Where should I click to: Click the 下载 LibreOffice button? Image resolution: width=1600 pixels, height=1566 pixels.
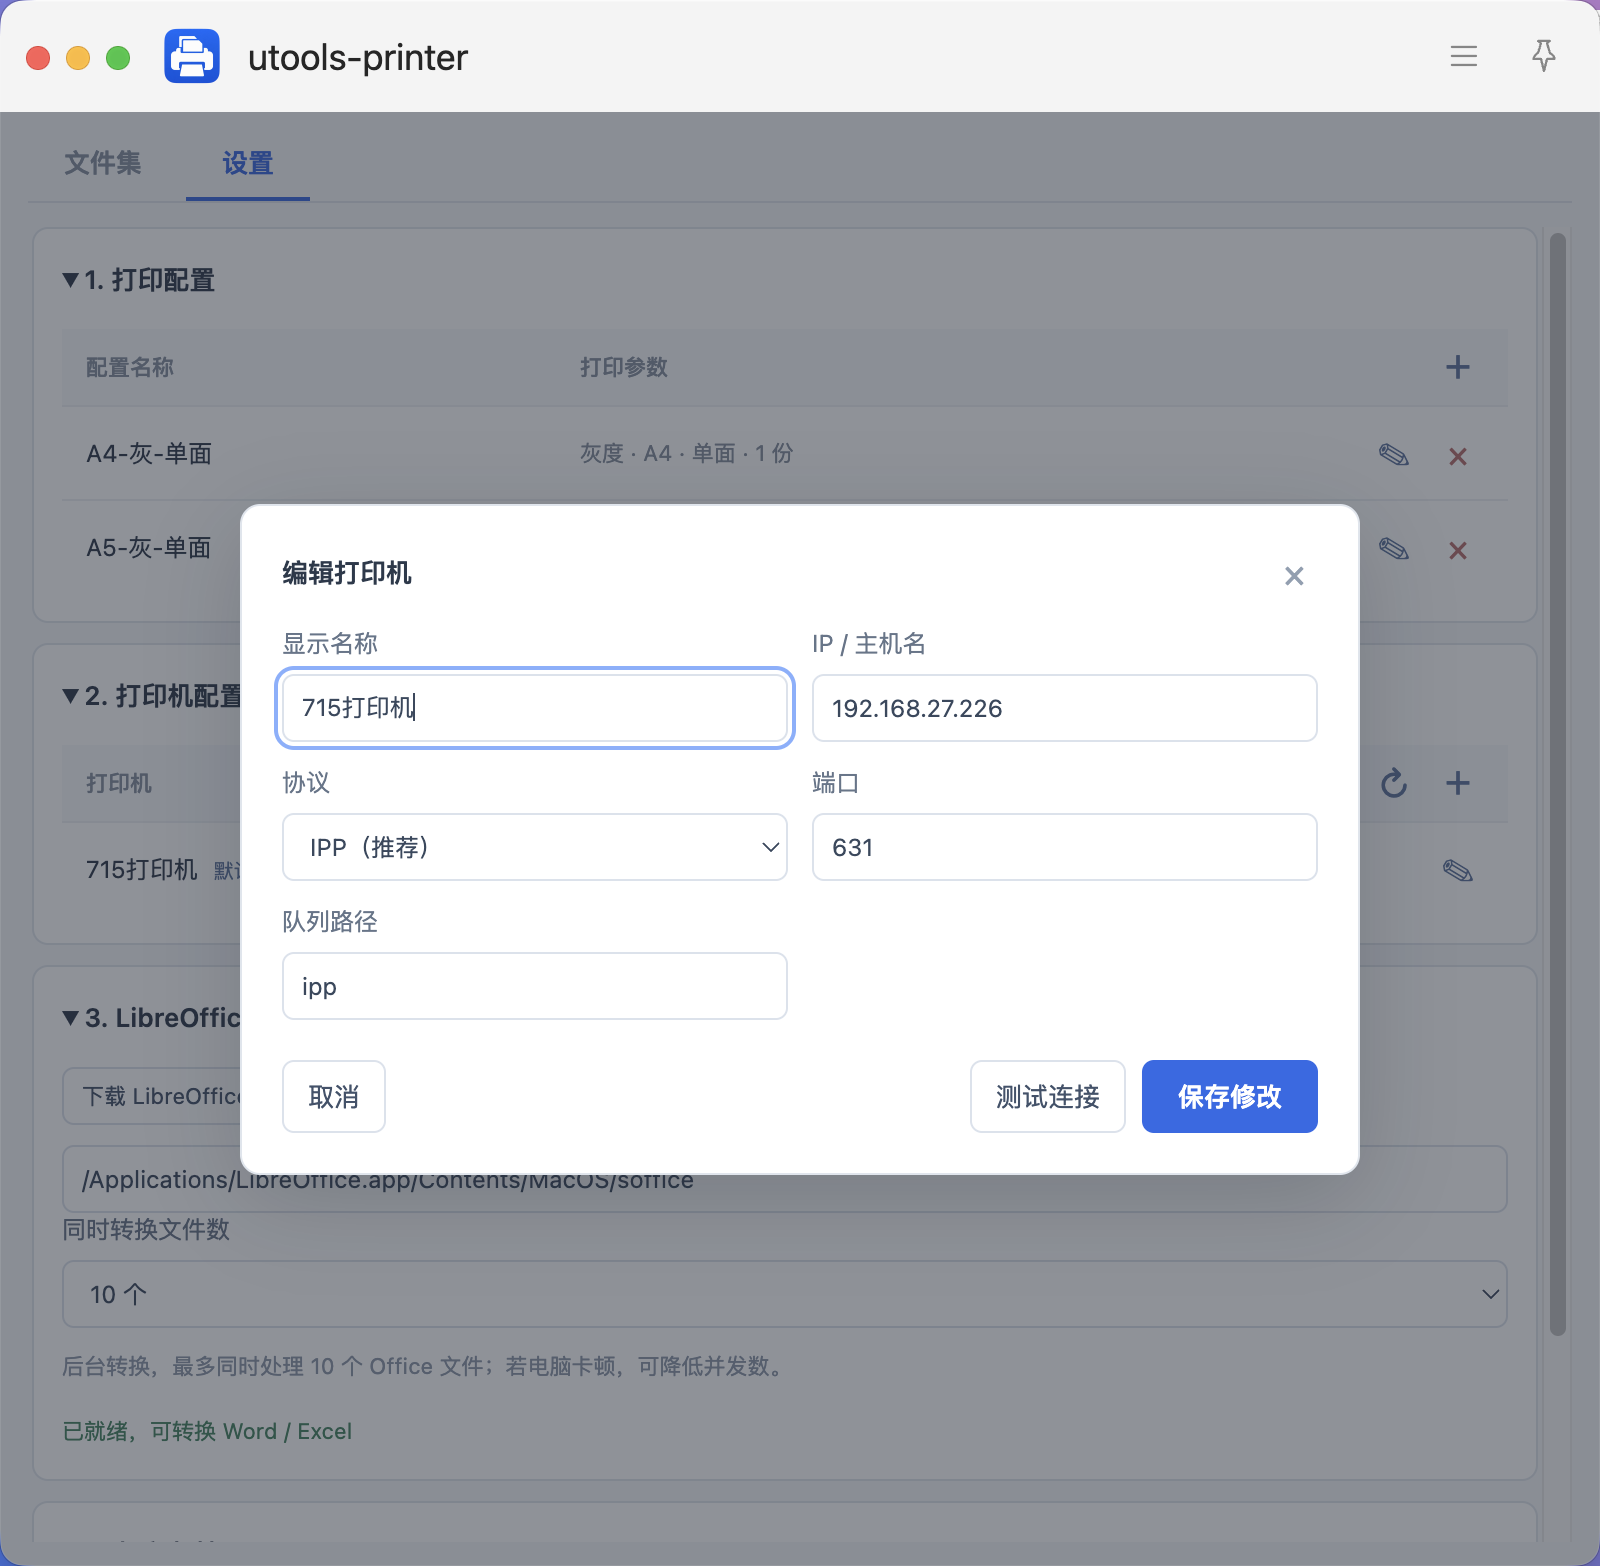(x=153, y=1096)
